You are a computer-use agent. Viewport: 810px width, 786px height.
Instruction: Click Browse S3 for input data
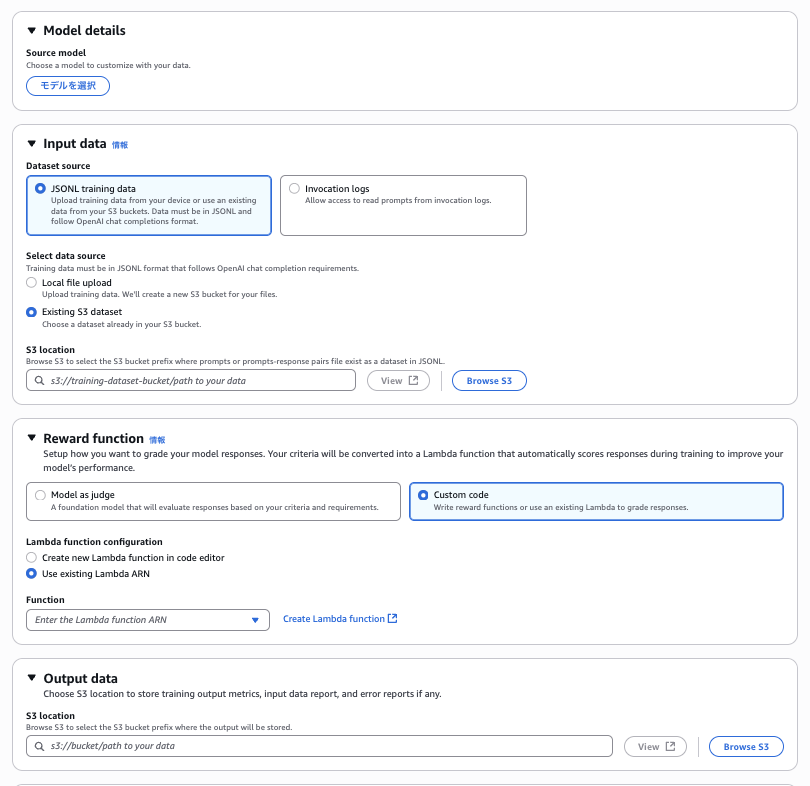point(489,381)
